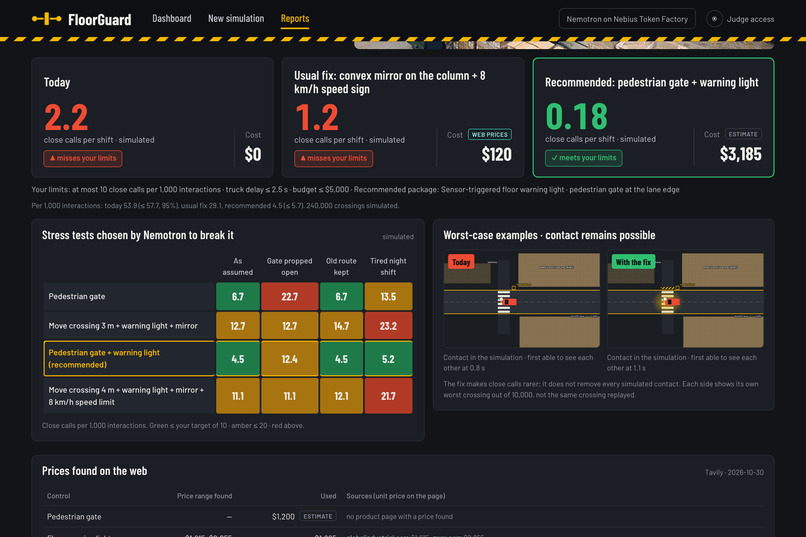Click the FloorGuard brand name

click(100, 20)
